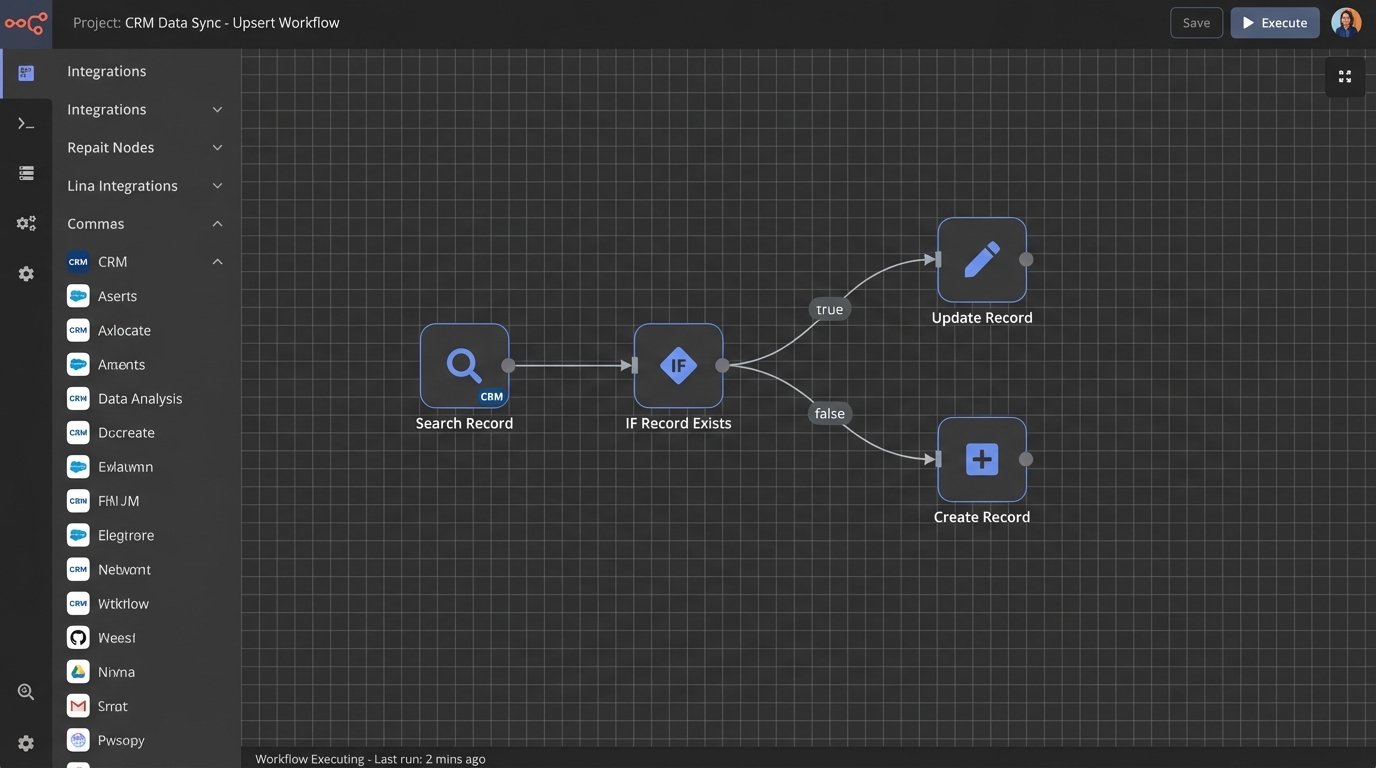The image size is (1376, 768).
Task: Select the IF Record Exists node
Action: point(678,366)
